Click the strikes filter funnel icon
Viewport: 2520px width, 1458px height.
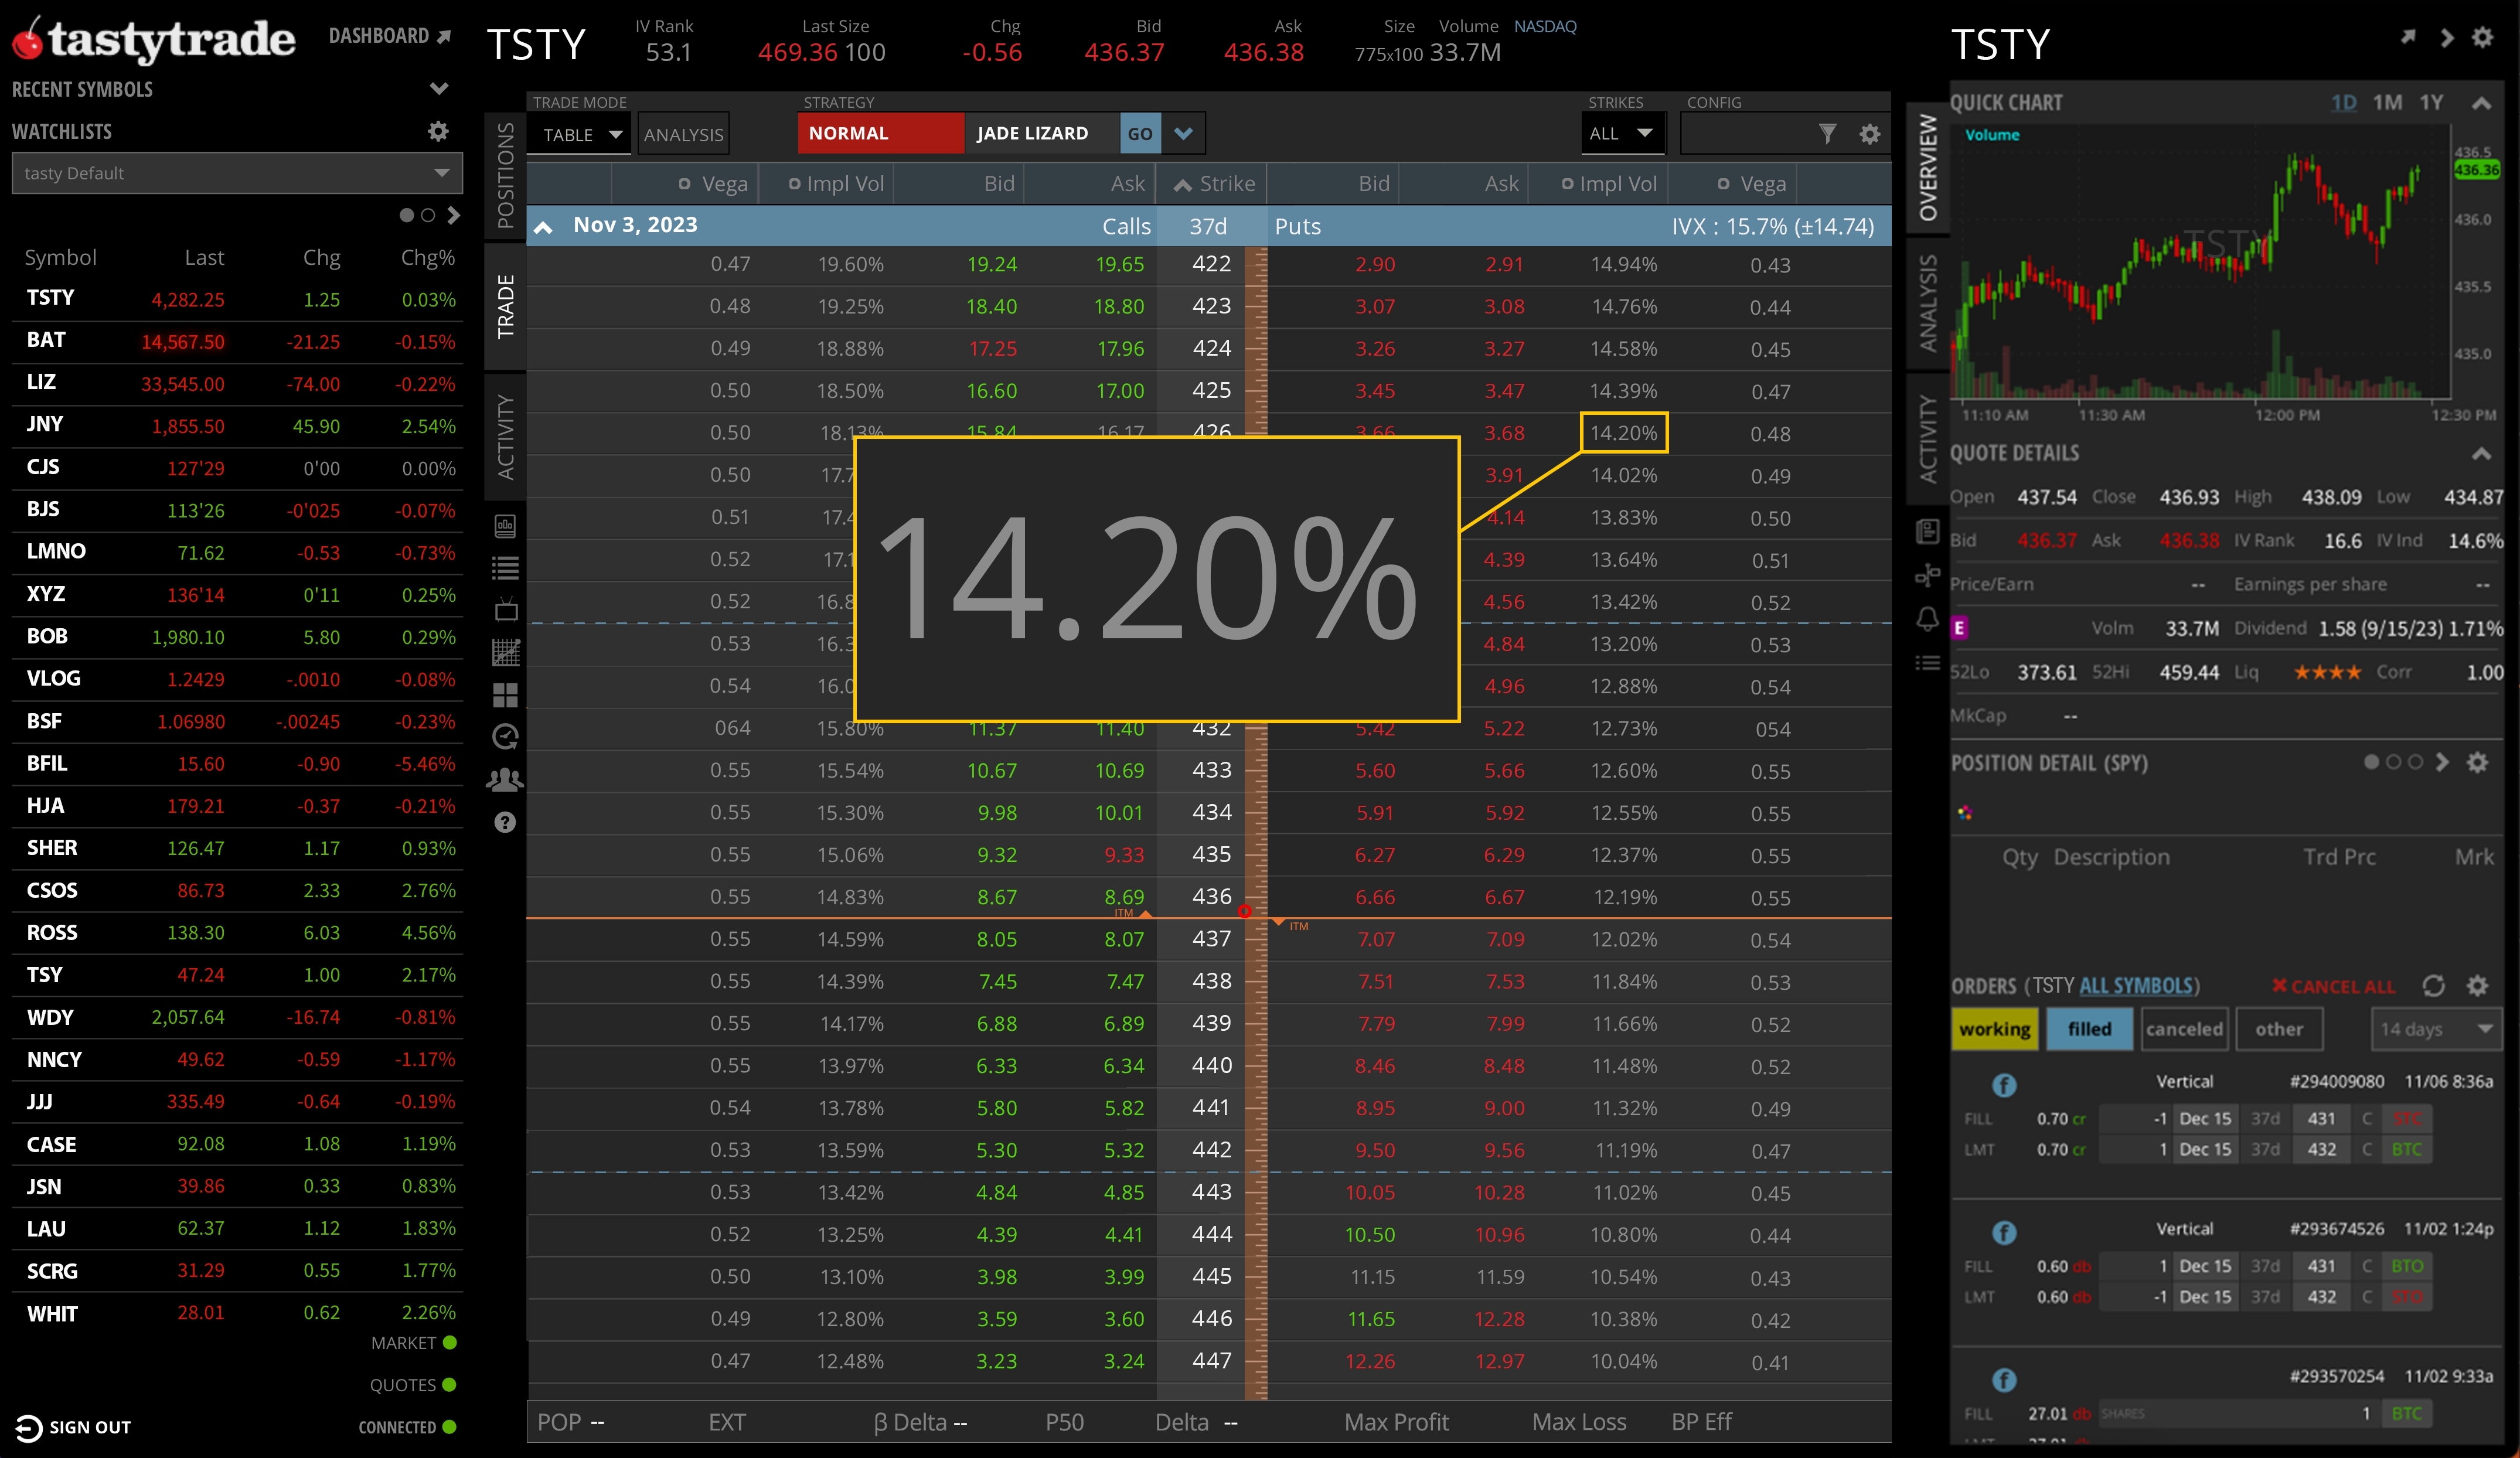[1827, 133]
